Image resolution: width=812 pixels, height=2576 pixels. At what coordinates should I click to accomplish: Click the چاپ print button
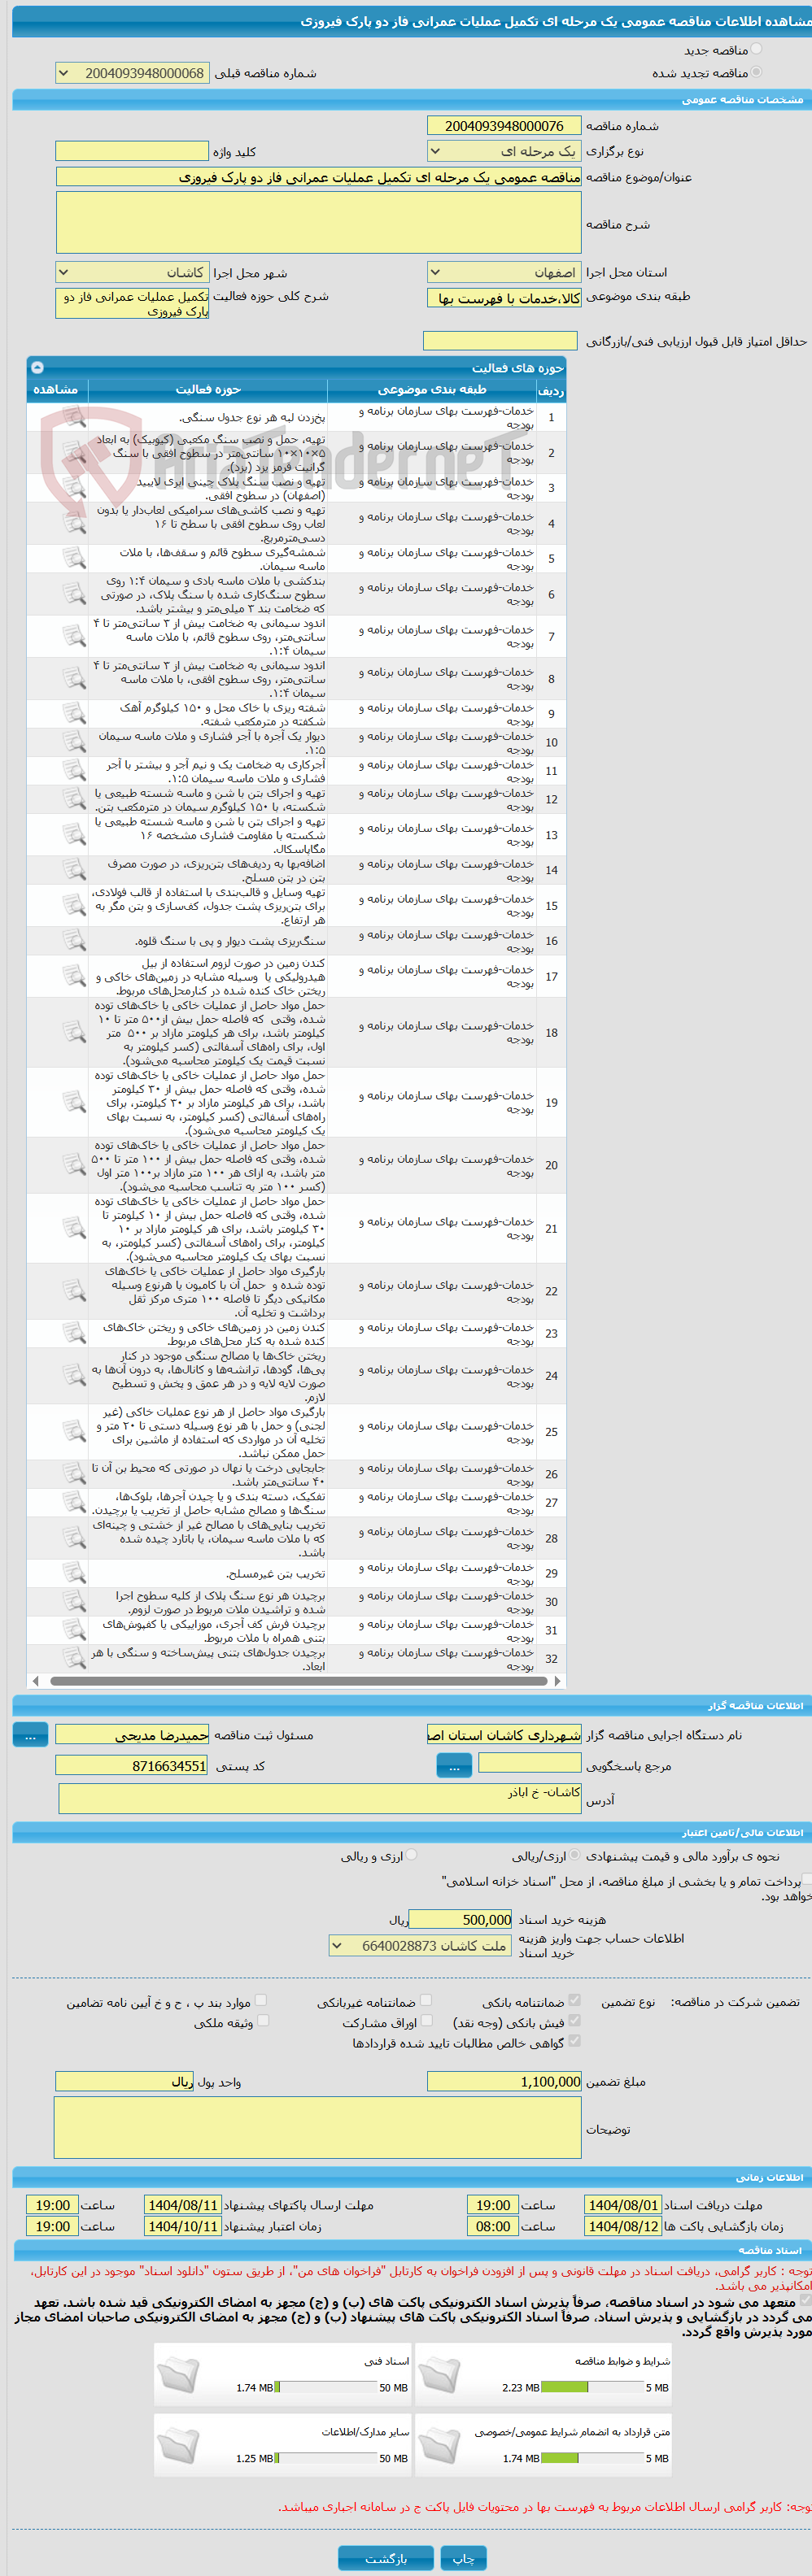click(x=463, y=2558)
